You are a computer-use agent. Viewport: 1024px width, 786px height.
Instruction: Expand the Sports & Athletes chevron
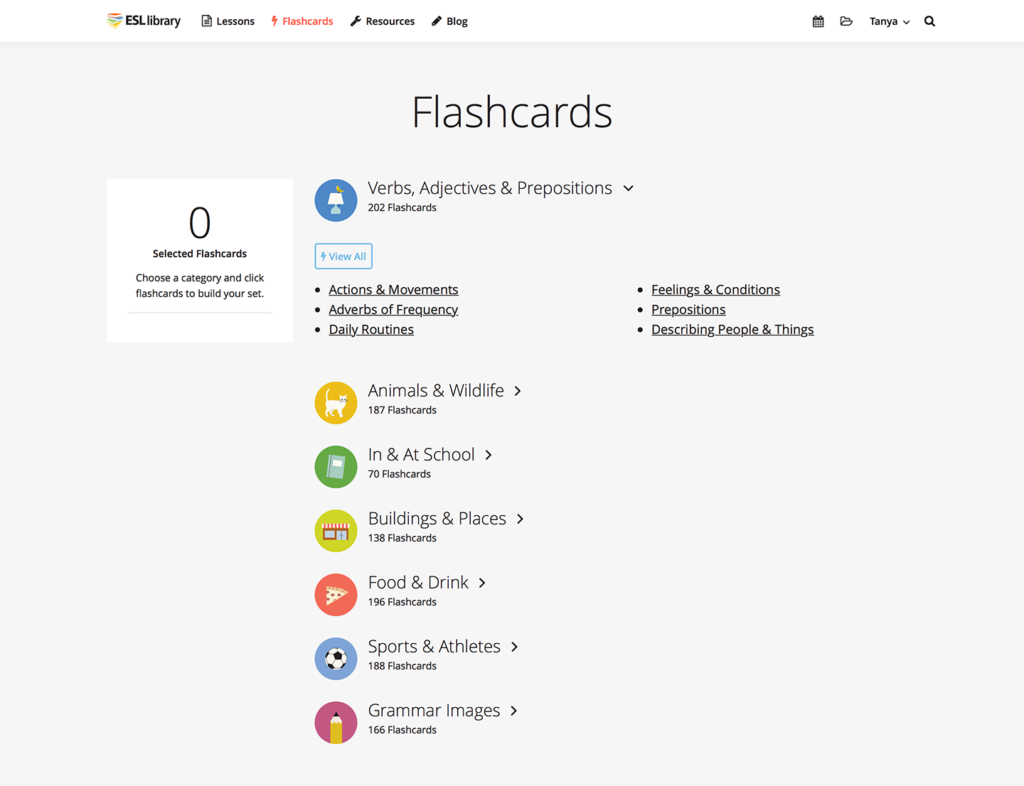tap(515, 647)
